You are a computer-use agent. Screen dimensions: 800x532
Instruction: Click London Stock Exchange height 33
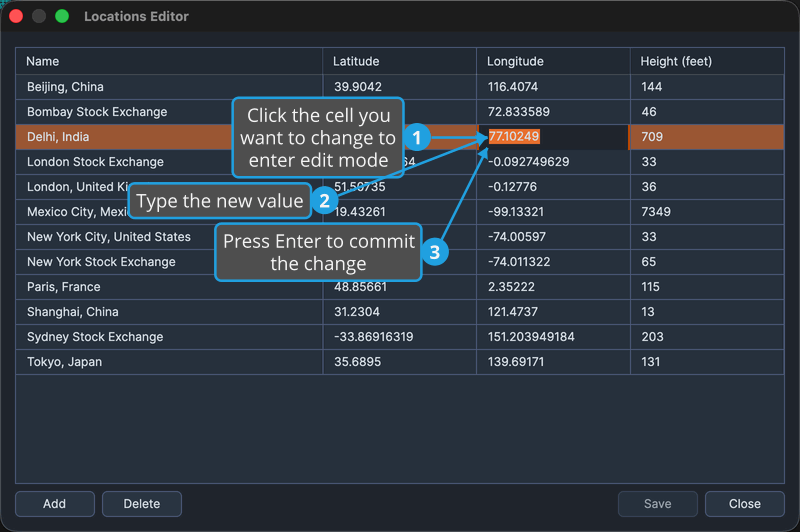(707, 162)
